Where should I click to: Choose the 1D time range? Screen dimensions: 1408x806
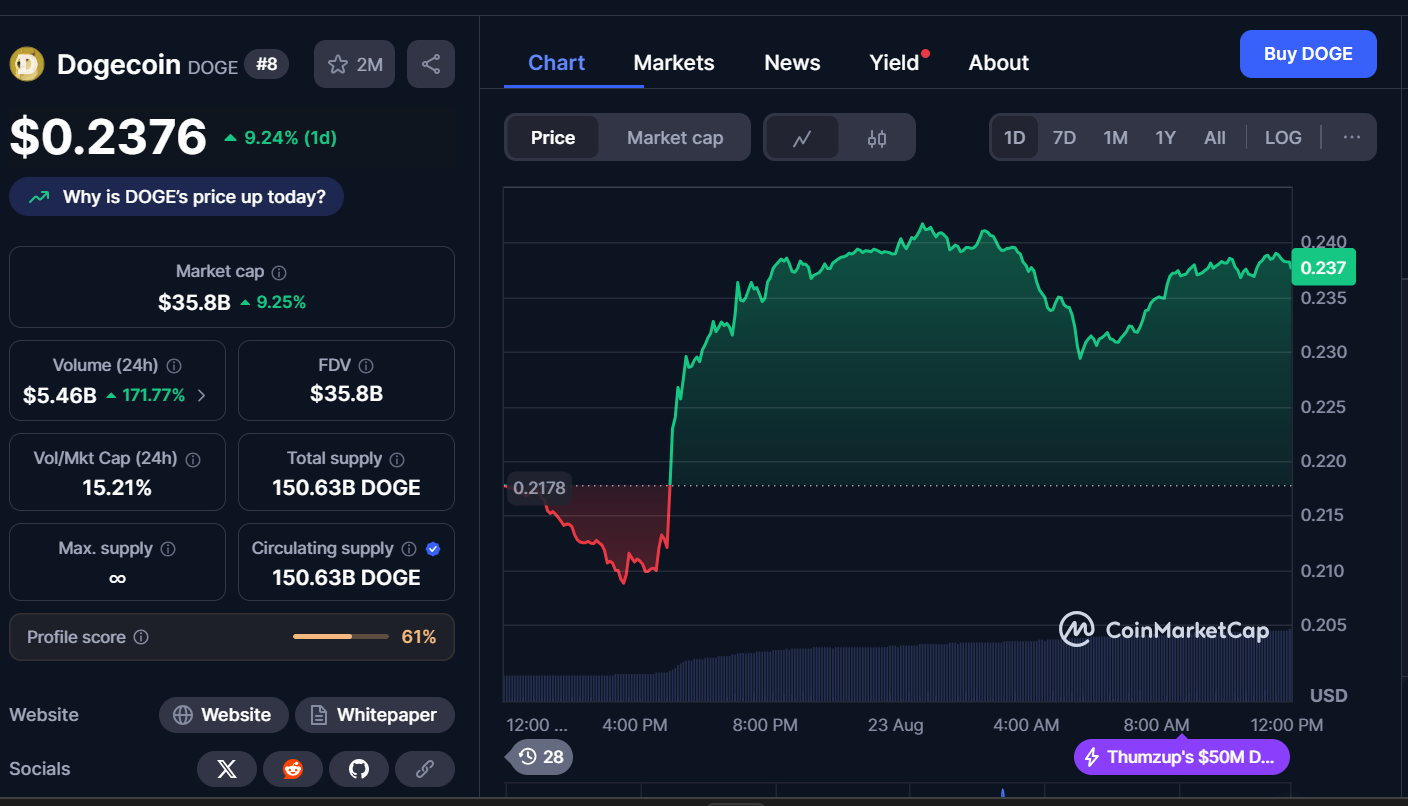pos(1015,137)
